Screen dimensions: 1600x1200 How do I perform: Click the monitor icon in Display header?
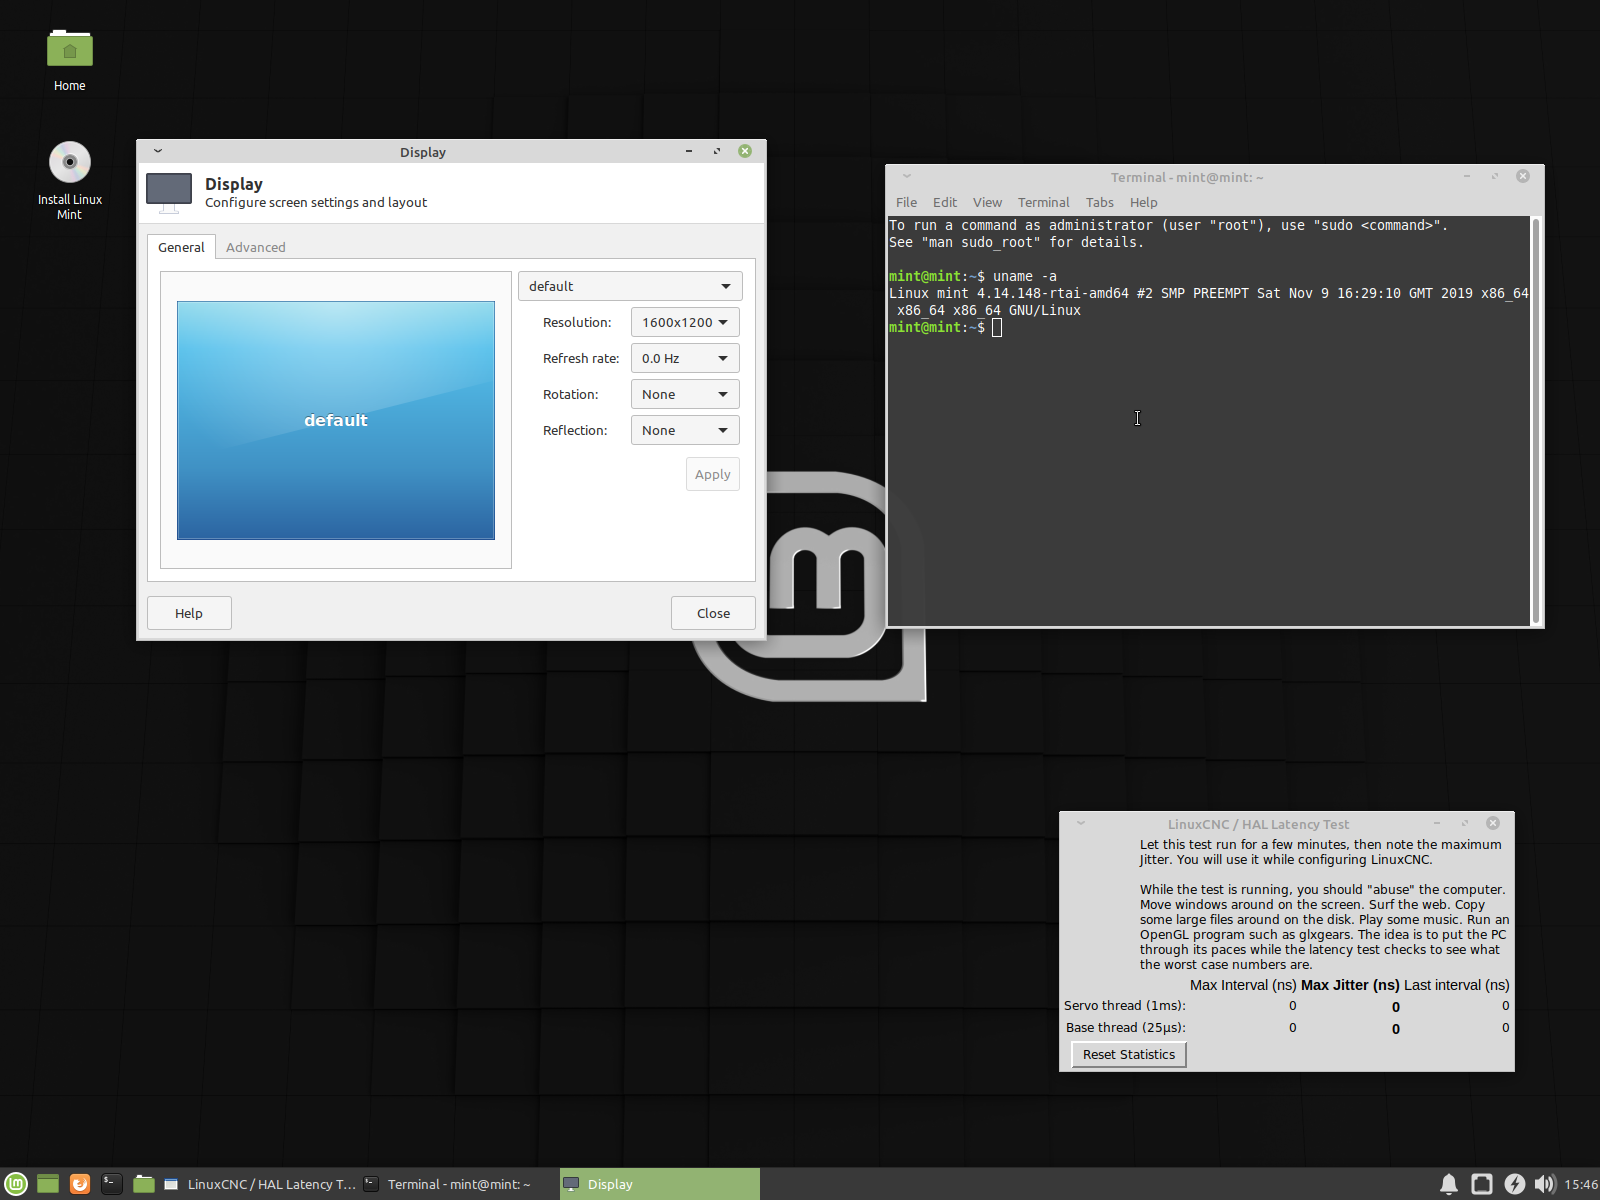169,192
